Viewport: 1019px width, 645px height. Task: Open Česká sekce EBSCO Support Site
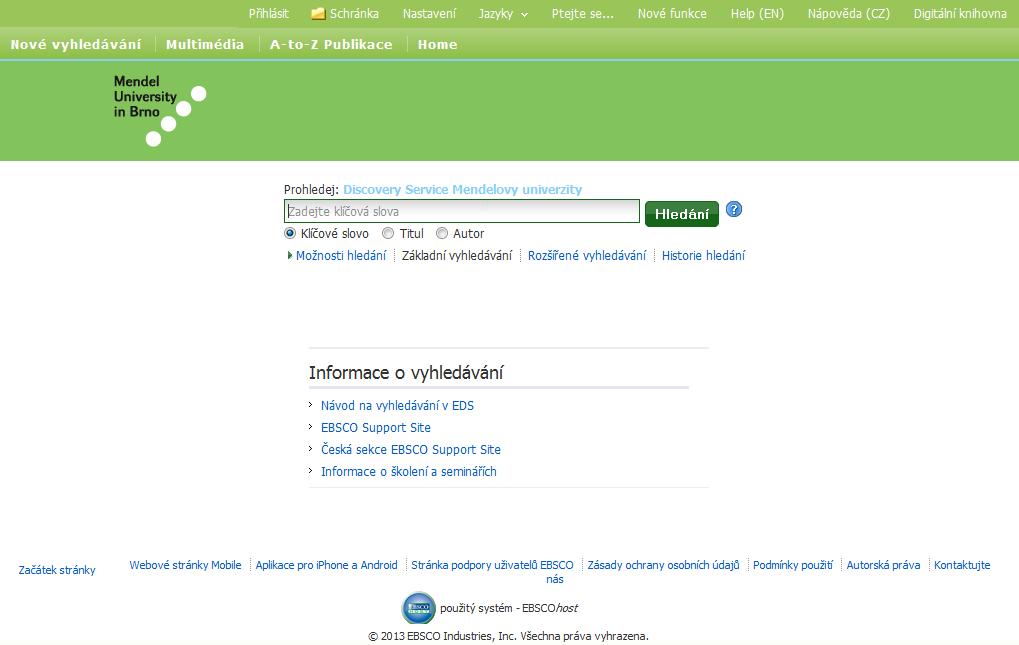click(x=411, y=449)
